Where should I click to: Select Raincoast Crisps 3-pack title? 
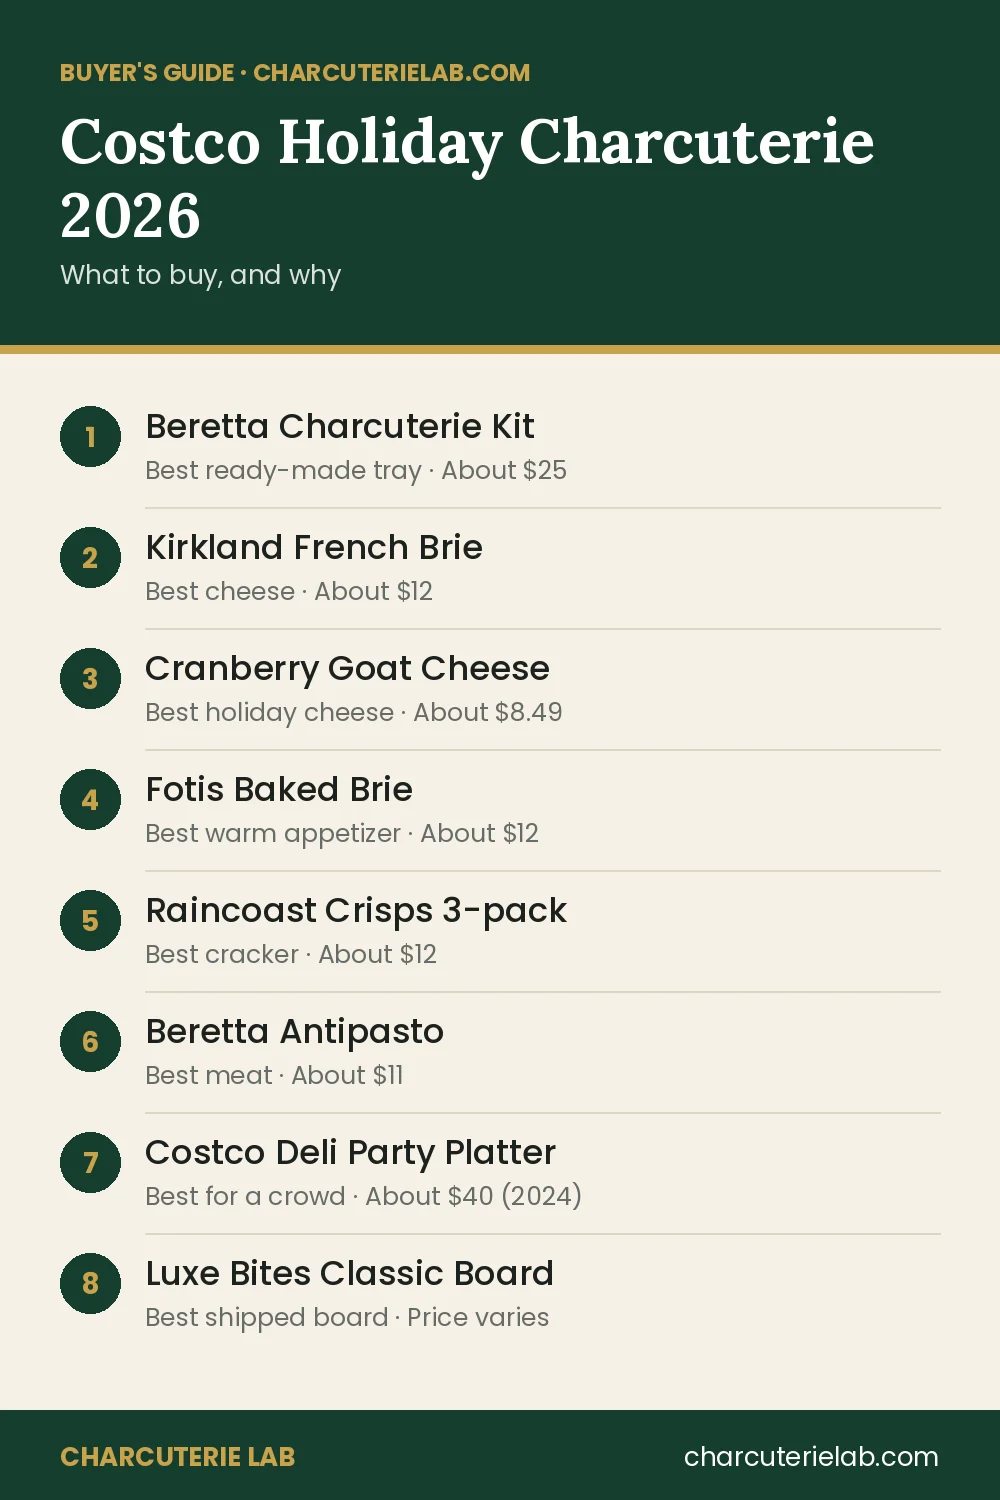pos(356,911)
